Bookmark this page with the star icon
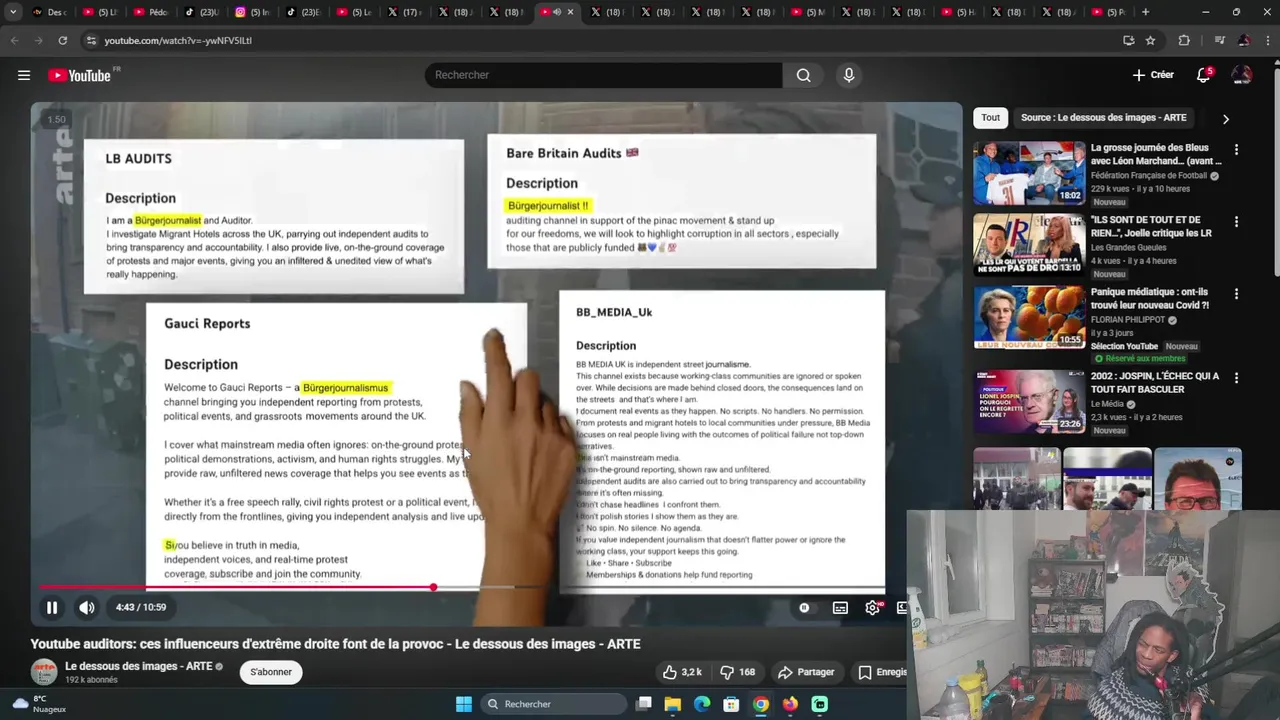Image resolution: width=1280 pixels, height=720 pixels. (1150, 40)
